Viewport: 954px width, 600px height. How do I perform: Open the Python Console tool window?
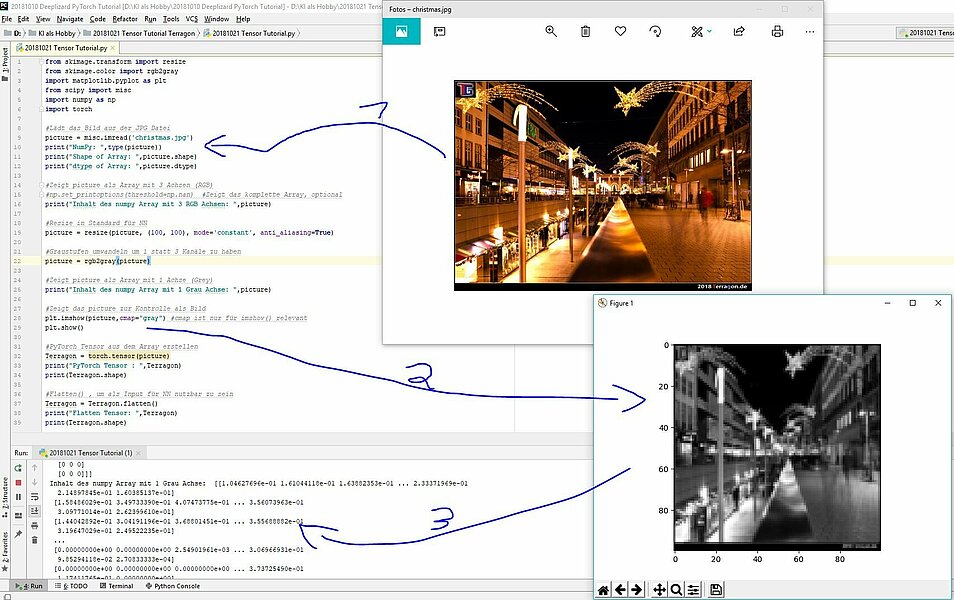[x=176, y=586]
